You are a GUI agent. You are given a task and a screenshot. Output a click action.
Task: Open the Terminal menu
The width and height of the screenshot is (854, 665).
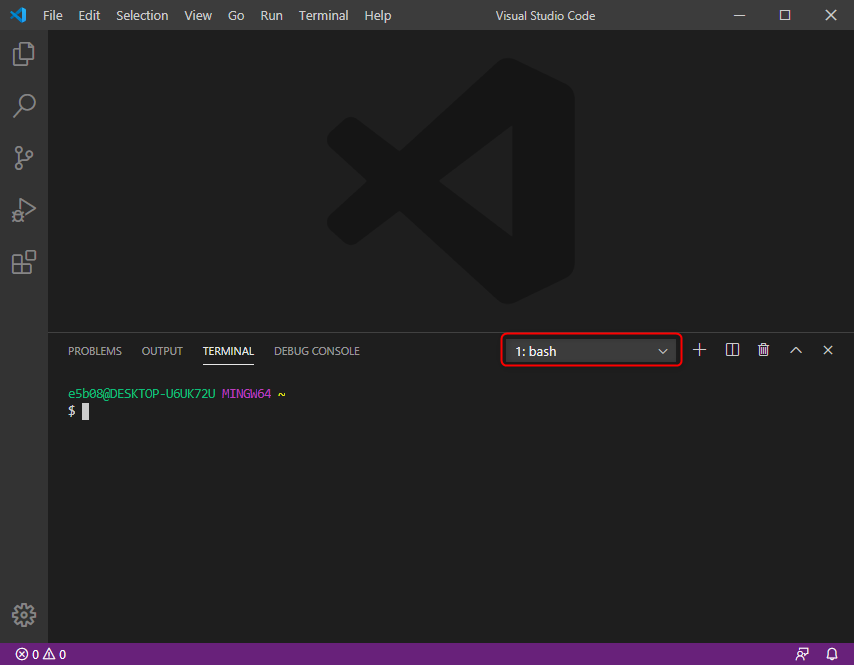(323, 15)
